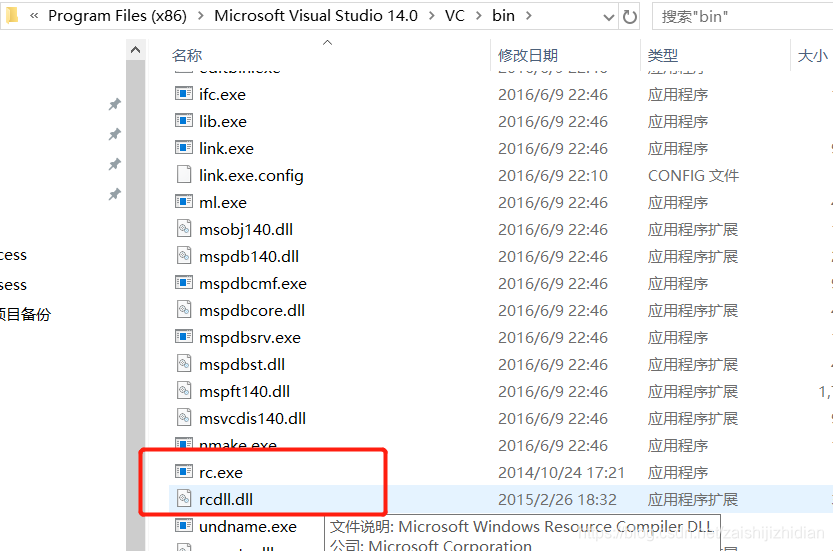Select the undname.exe file name
This screenshot has height=551, width=833.
[x=248, y=527]
